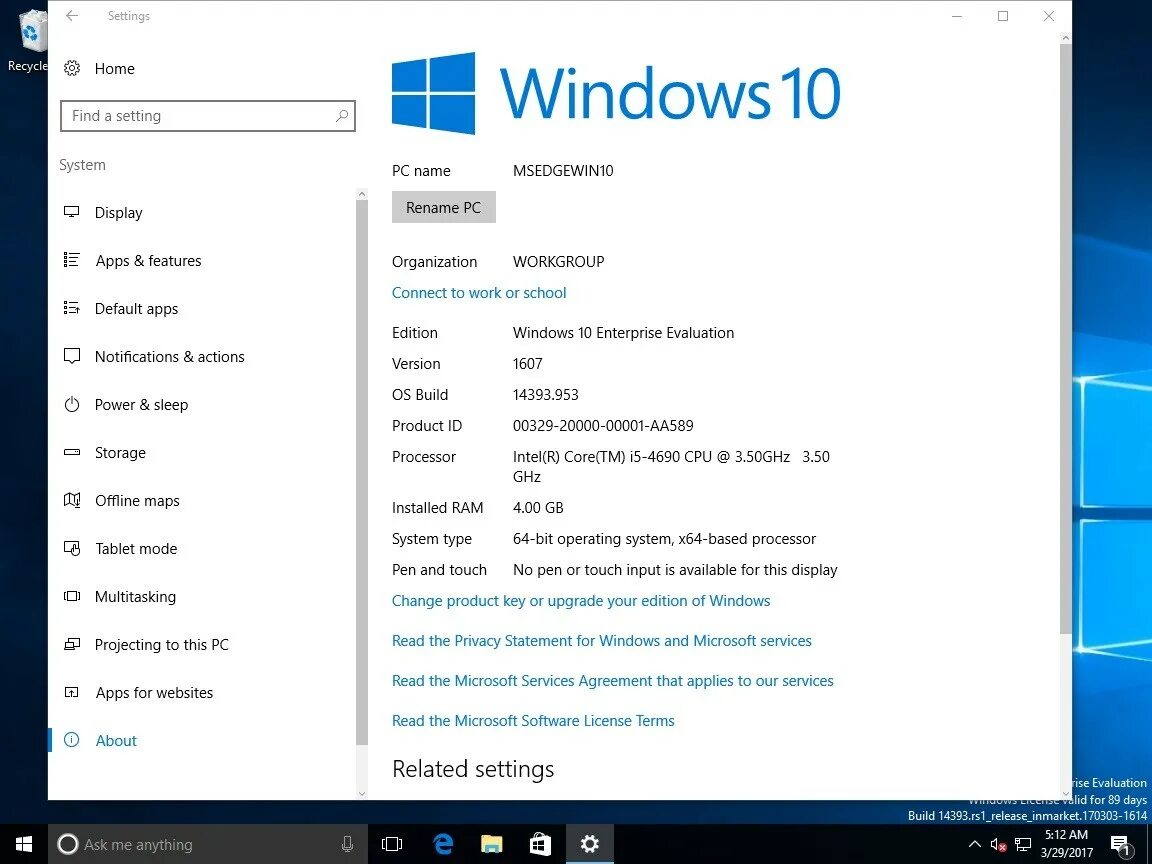The image size is (1152, 864).
Task: Click the Apps & features list icon
Action: (x=71, y=260)
